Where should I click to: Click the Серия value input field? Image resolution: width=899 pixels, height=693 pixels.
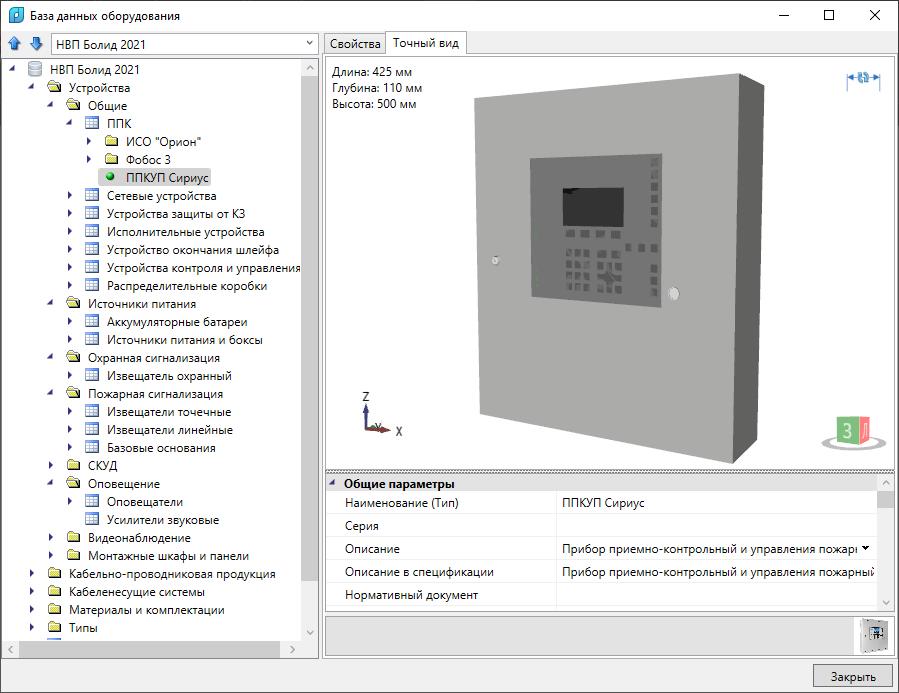715,526
